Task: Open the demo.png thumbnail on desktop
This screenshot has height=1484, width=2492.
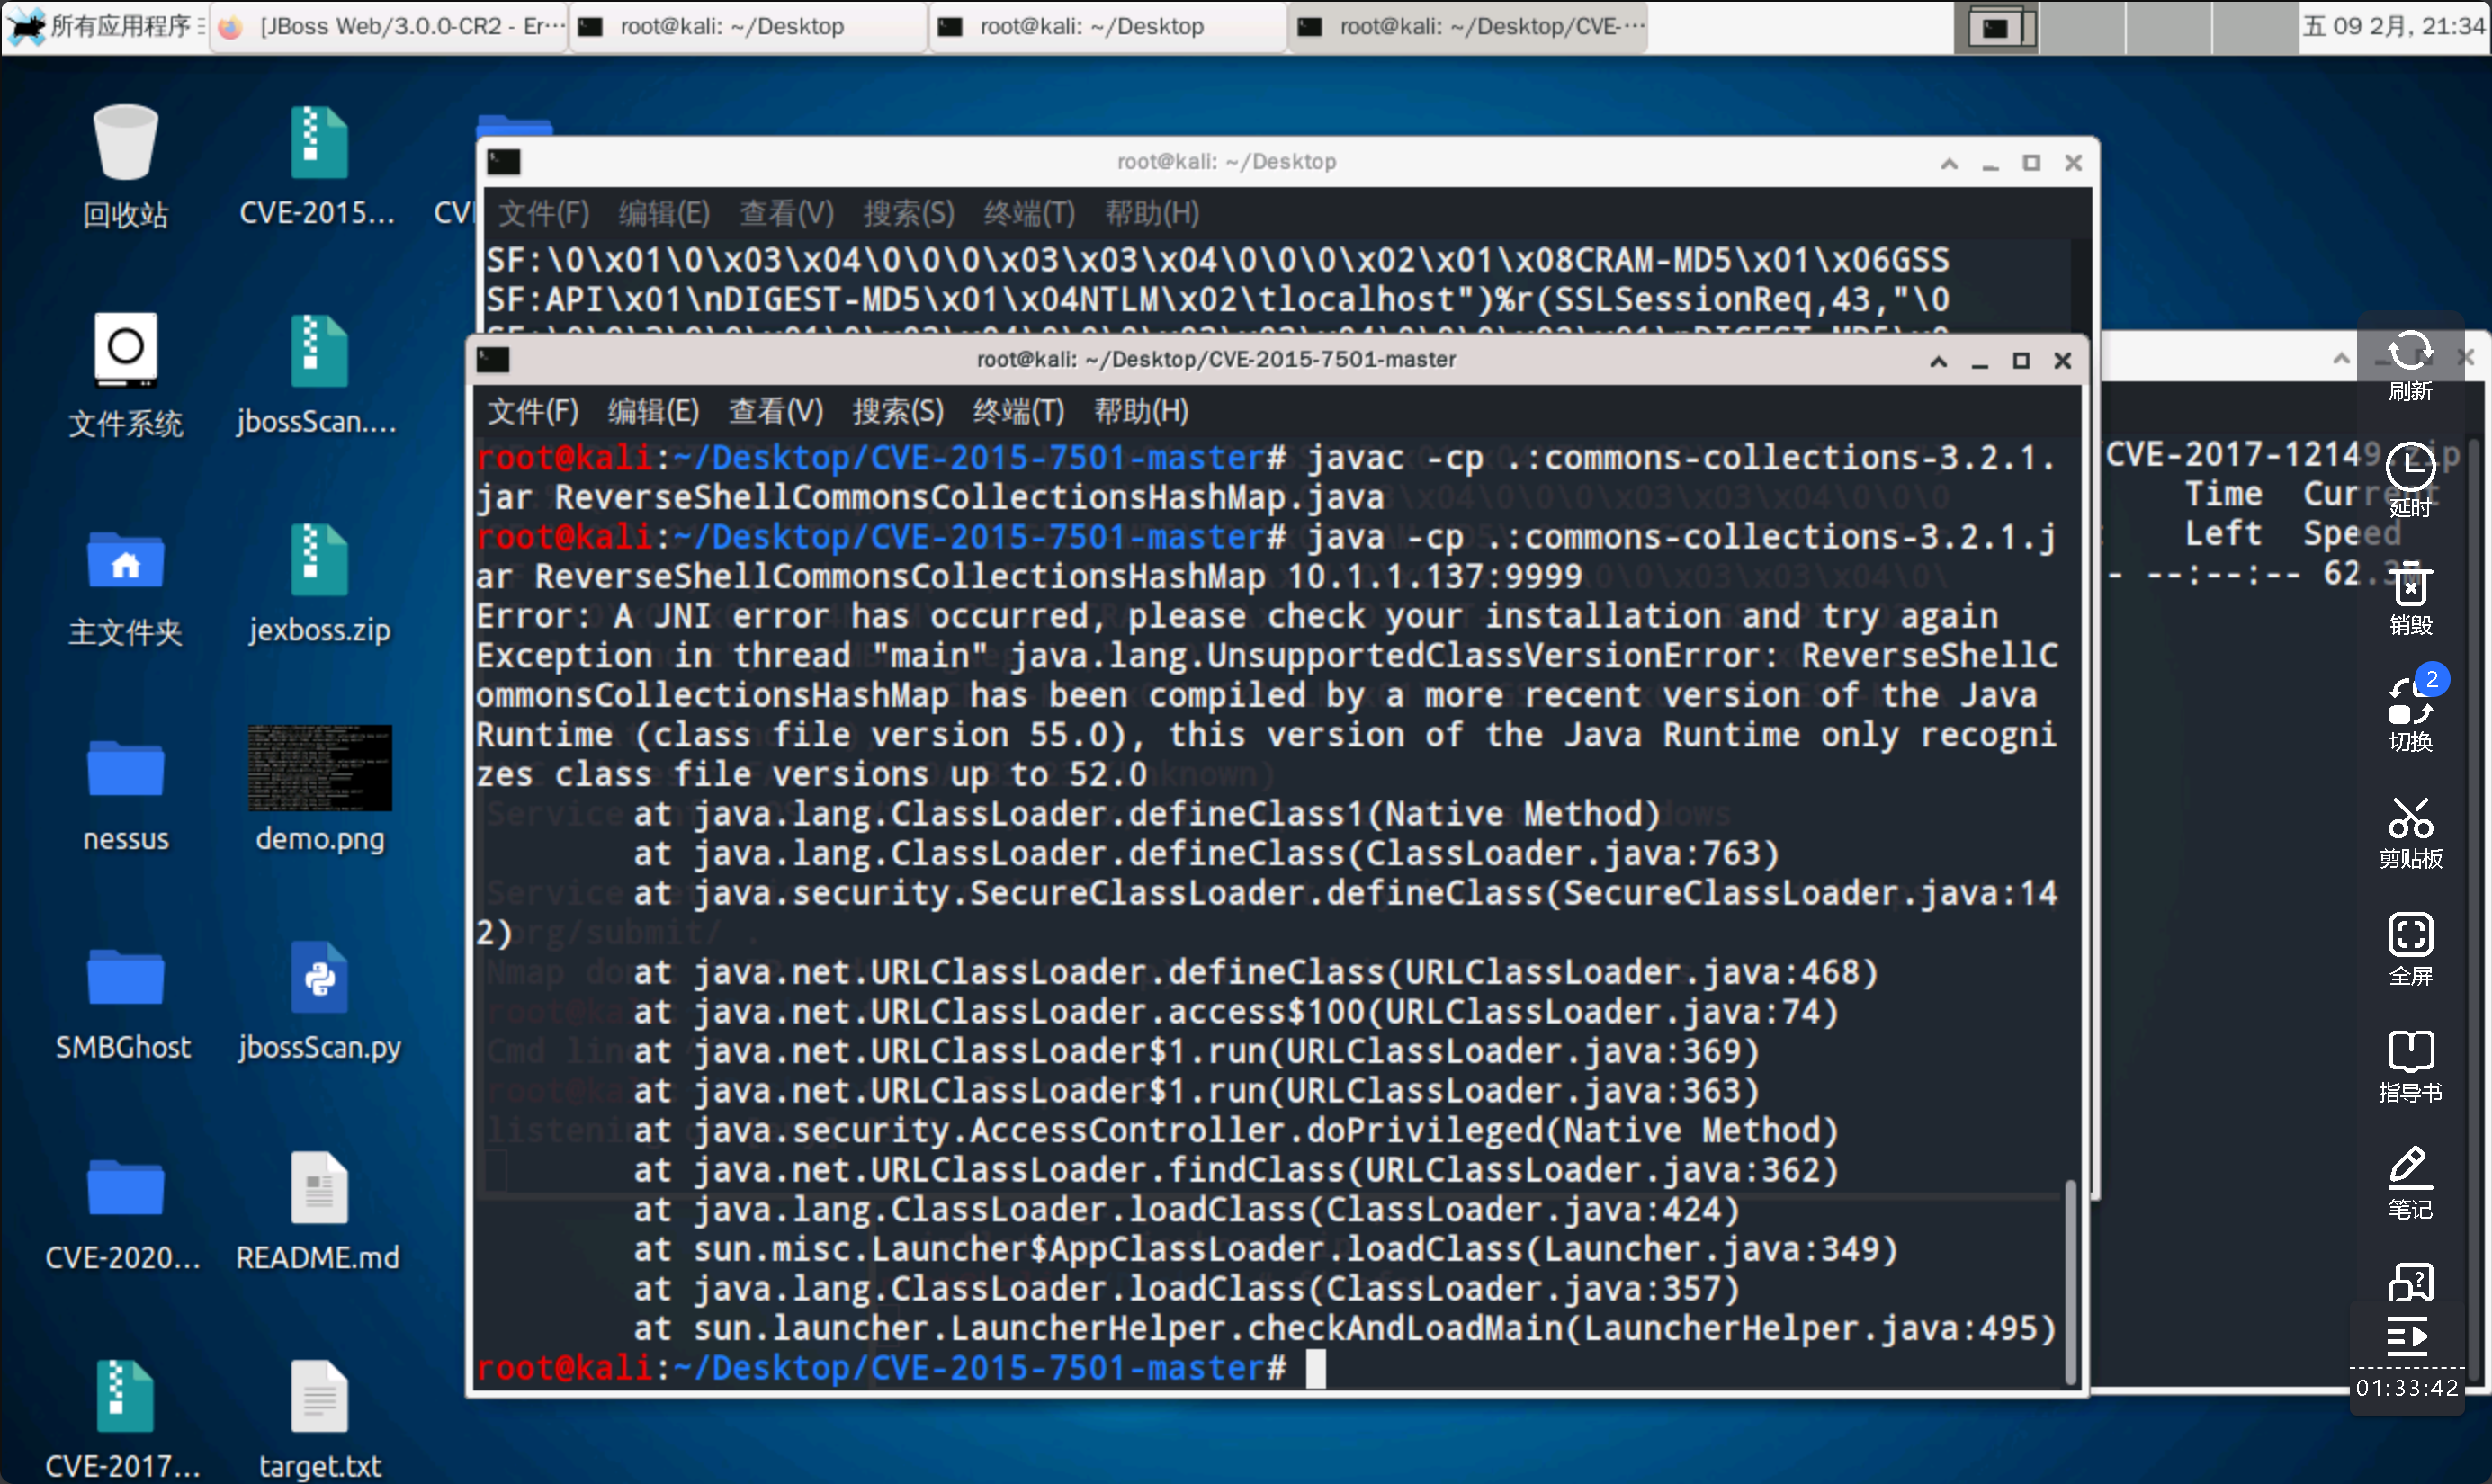Action: (319, 768)
